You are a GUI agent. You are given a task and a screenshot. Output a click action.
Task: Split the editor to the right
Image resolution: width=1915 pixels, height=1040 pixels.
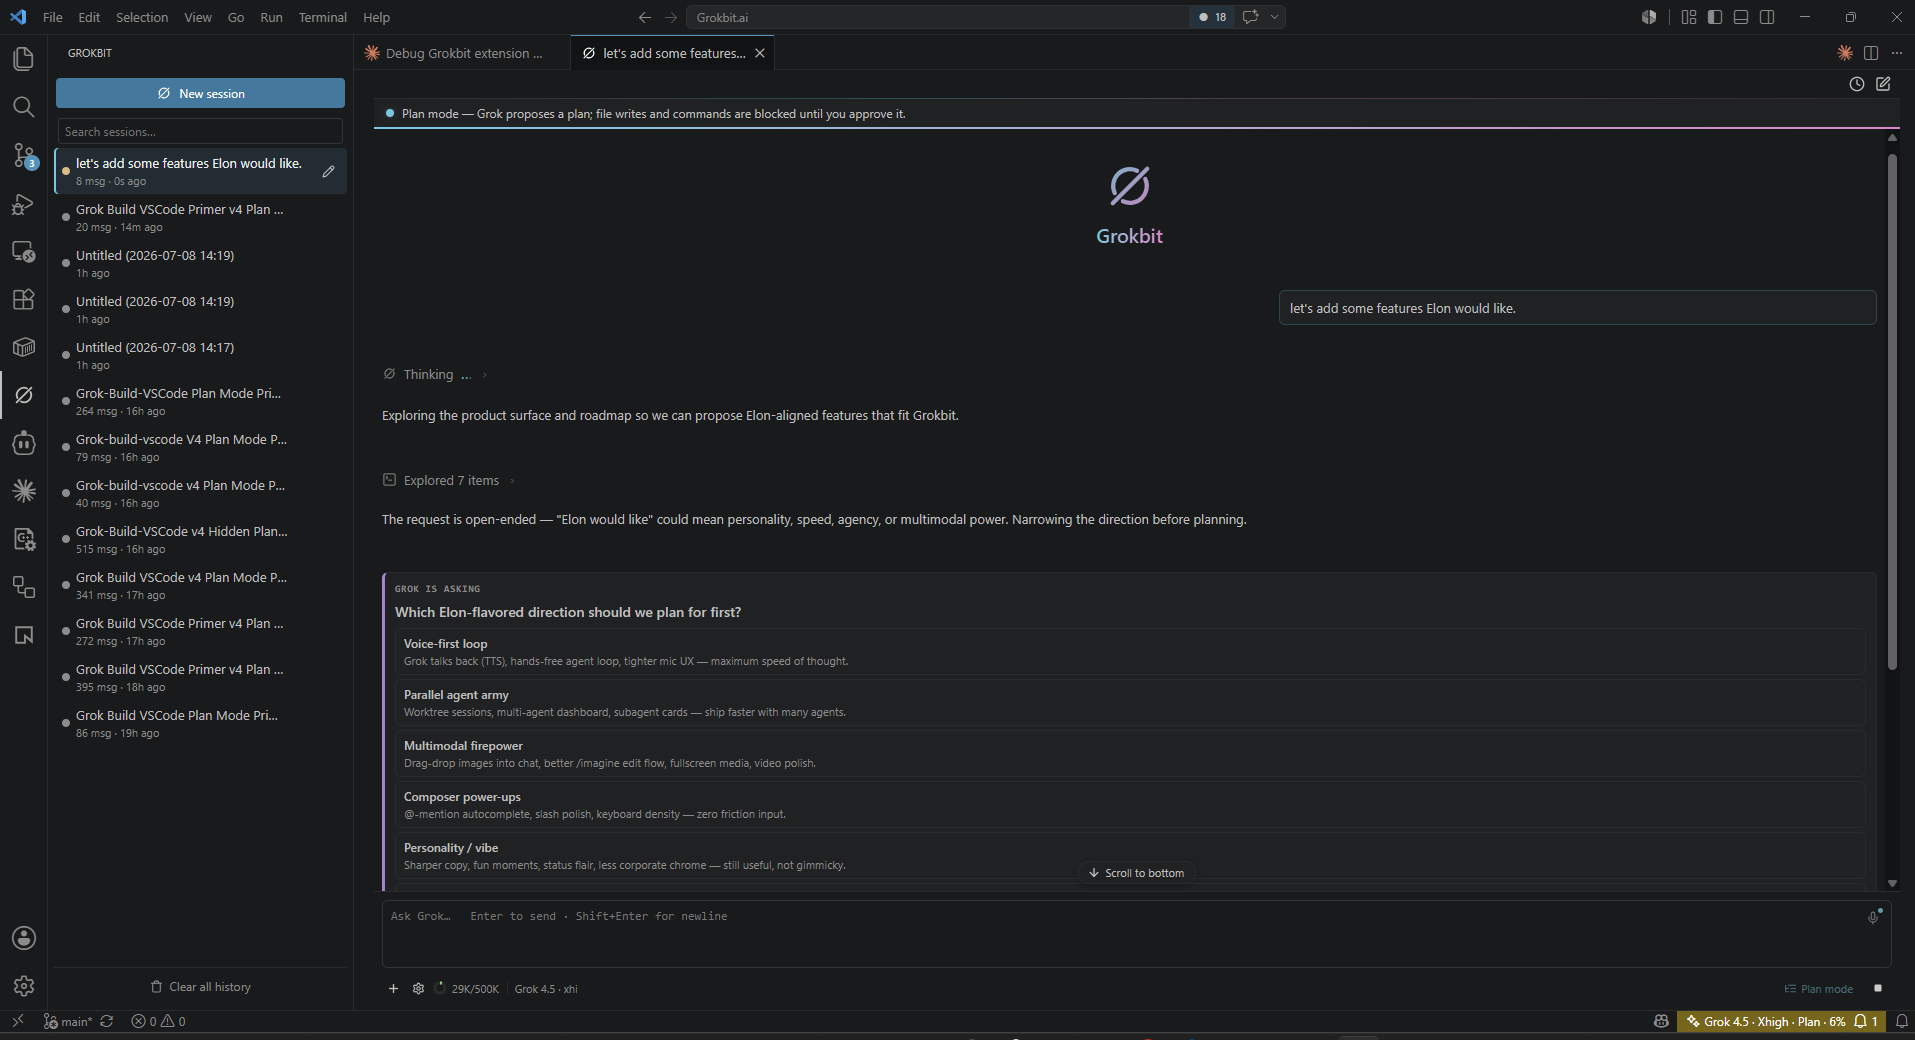(1871, 53)
